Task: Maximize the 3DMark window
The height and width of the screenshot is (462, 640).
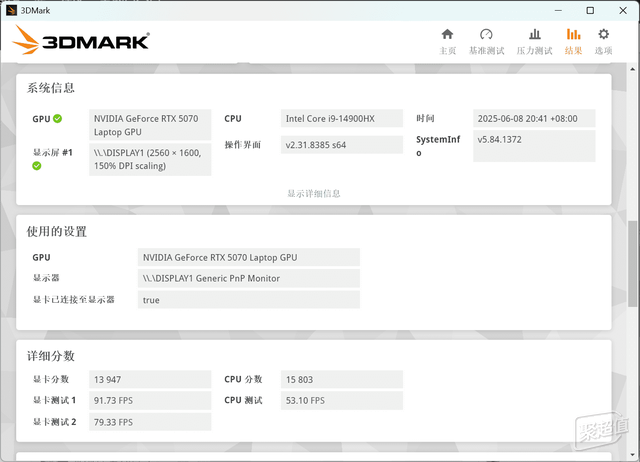Action: (590, 11)
